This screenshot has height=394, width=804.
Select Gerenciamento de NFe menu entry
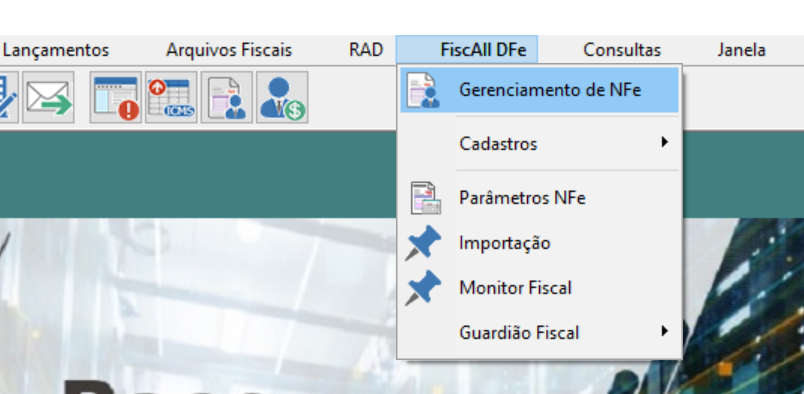[x=539, y=90]
